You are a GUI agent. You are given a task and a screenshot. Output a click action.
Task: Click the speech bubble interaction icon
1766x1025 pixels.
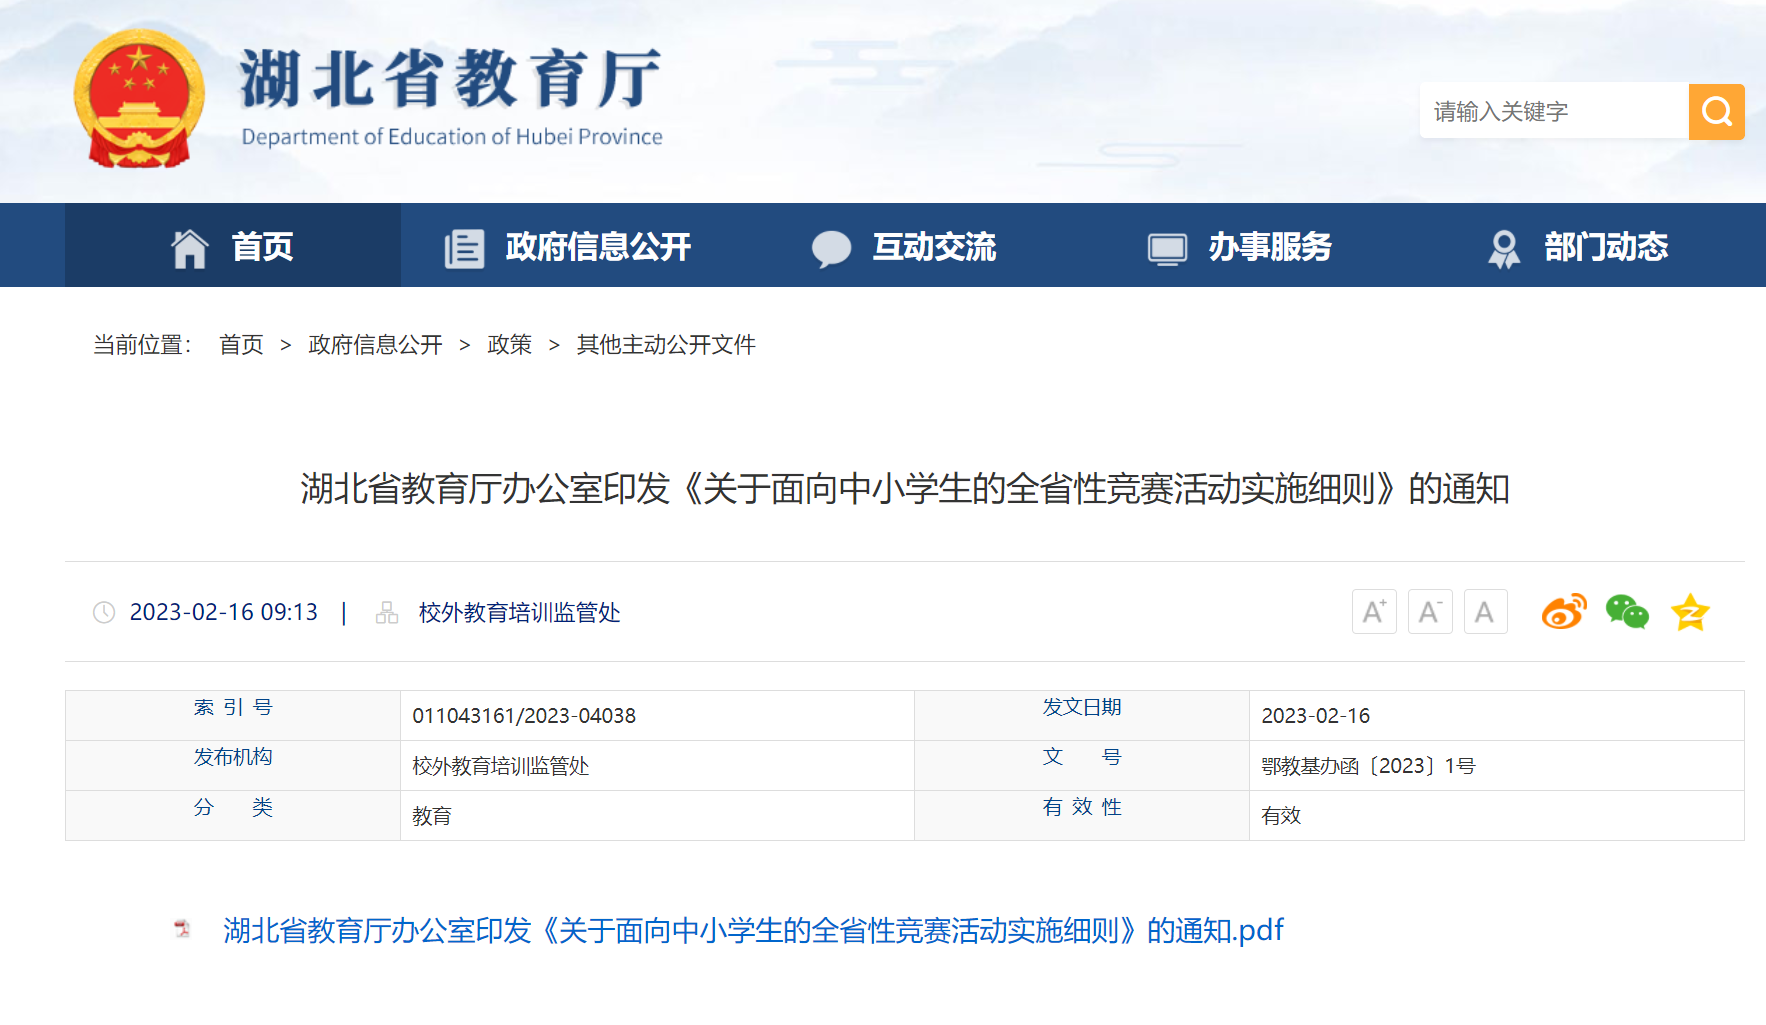(x=831, y=249)
